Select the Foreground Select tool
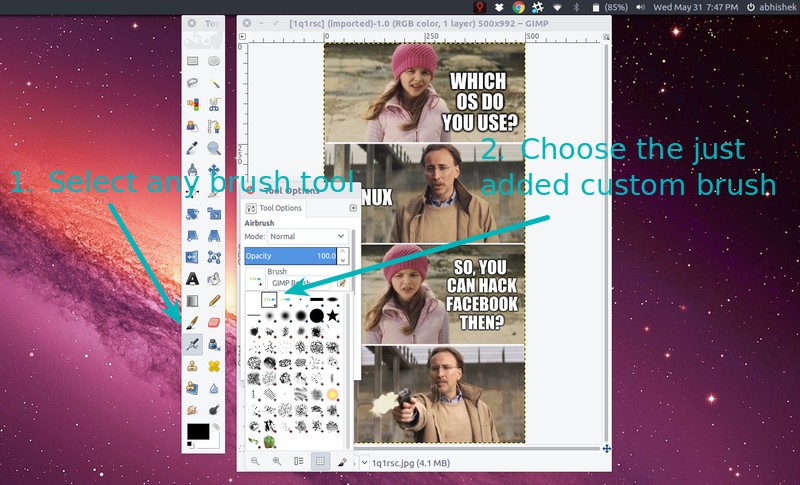800x485 pixels. tap(192, 126)
